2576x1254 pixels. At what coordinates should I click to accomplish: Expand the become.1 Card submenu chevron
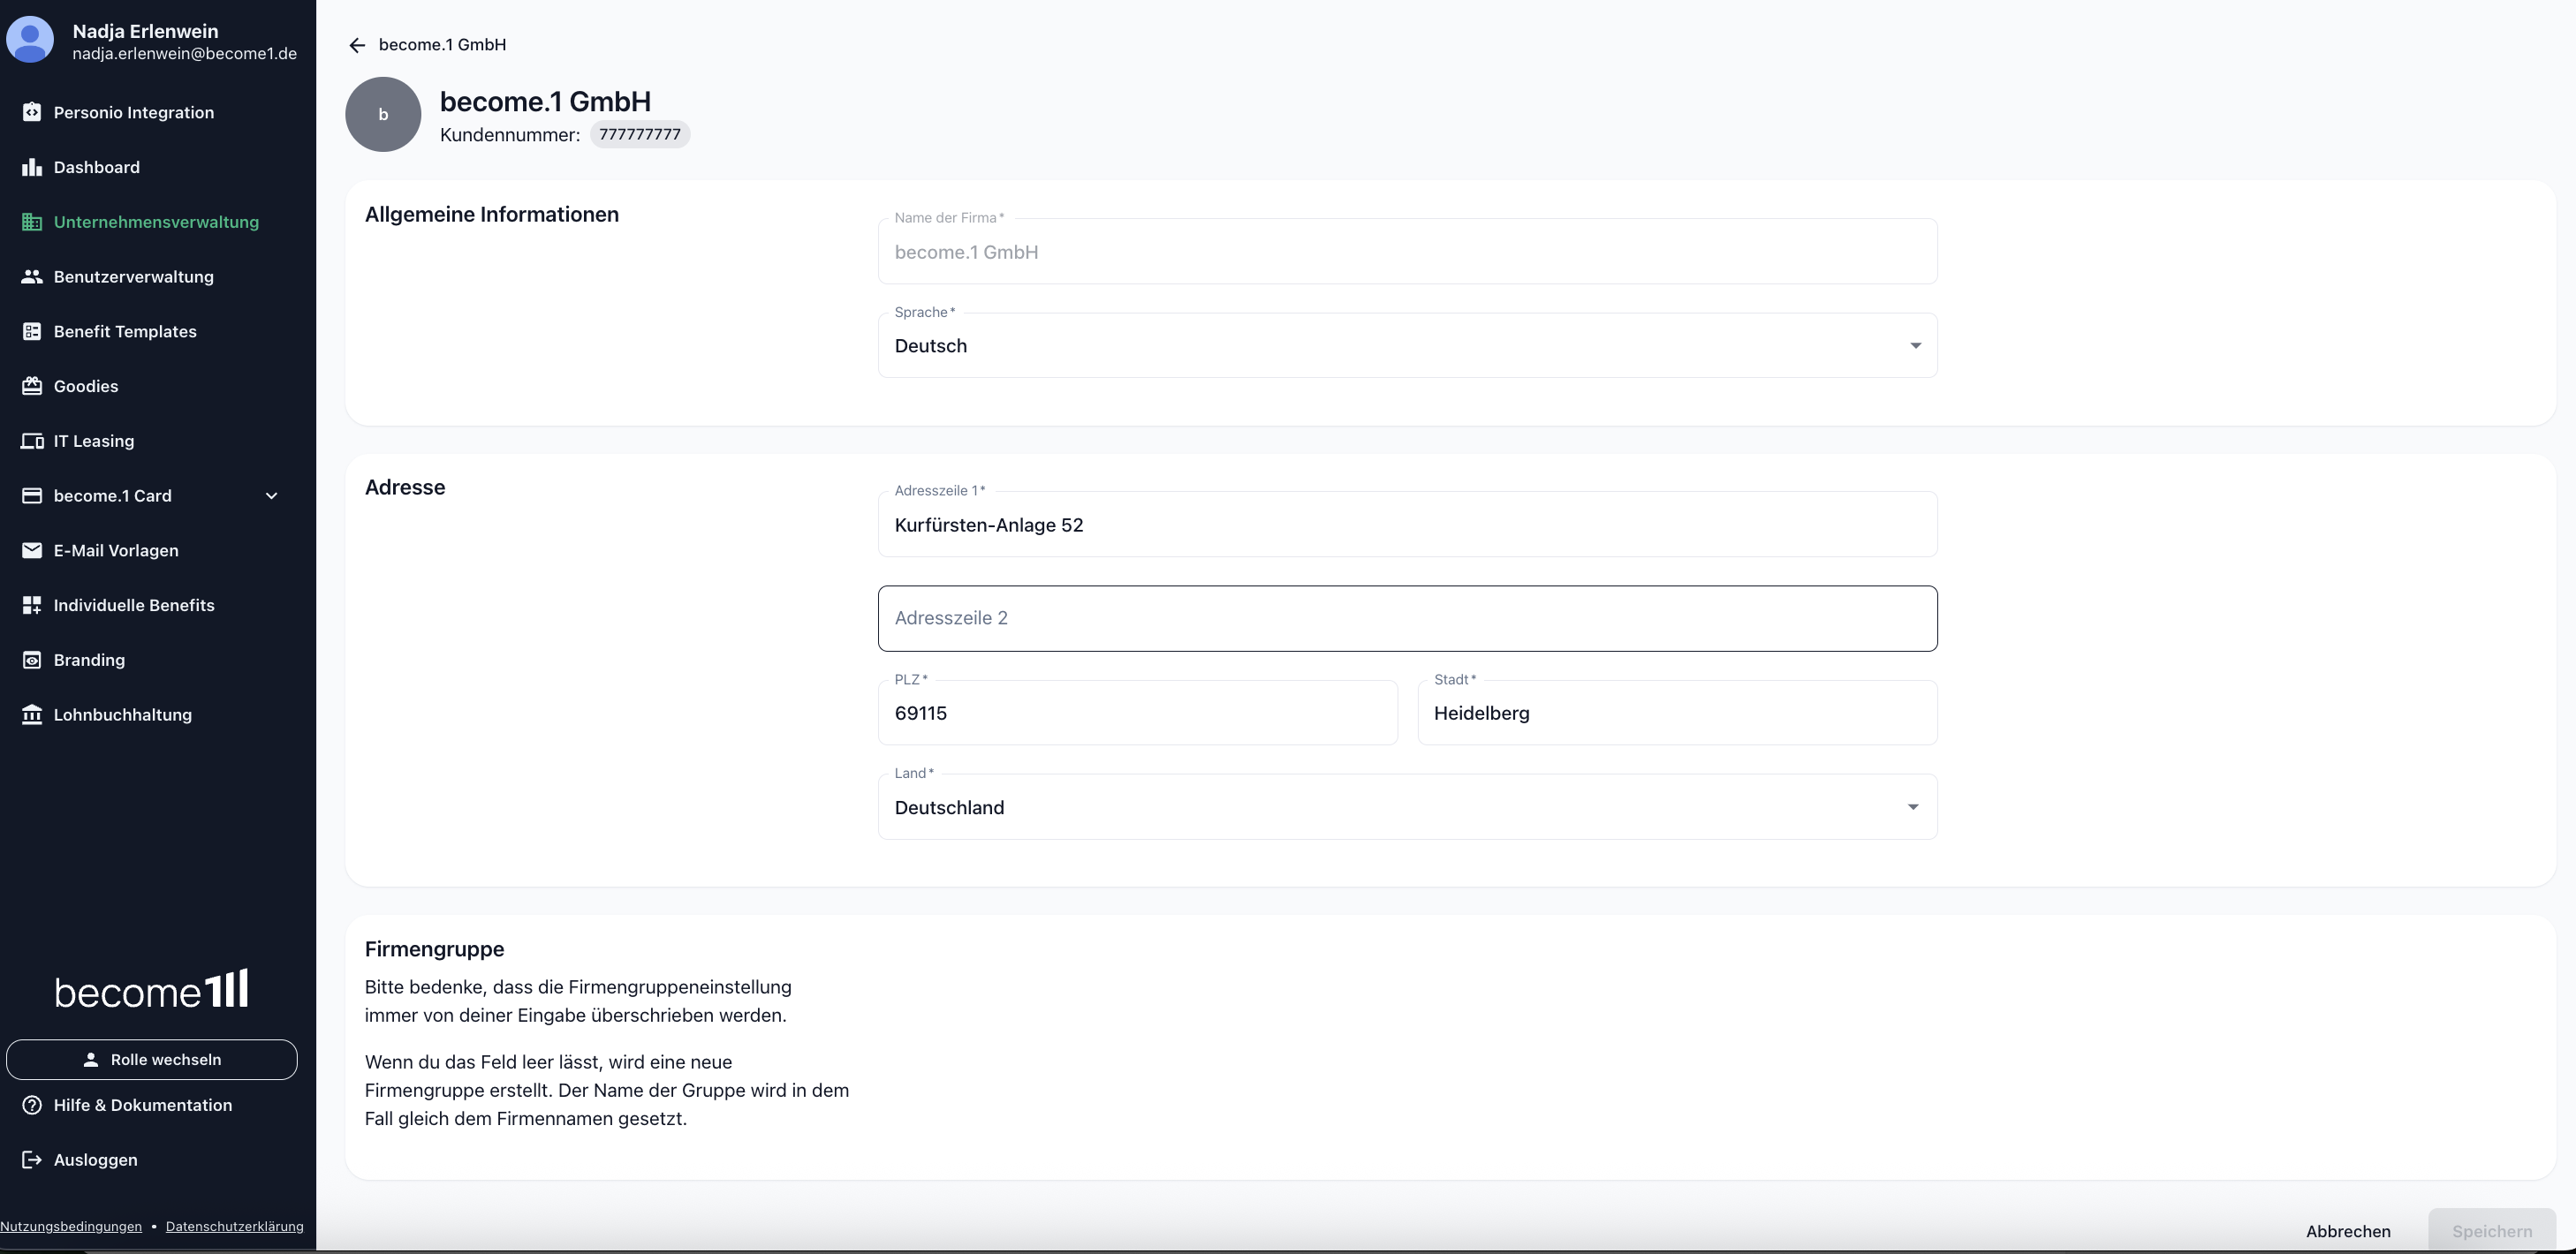click(271, 496)
